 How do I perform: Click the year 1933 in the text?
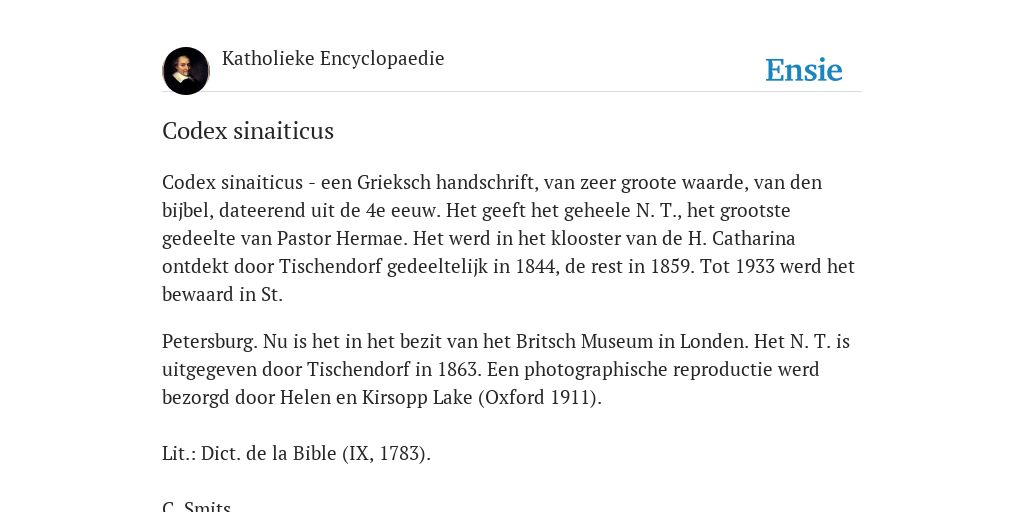tap(756, 266)
